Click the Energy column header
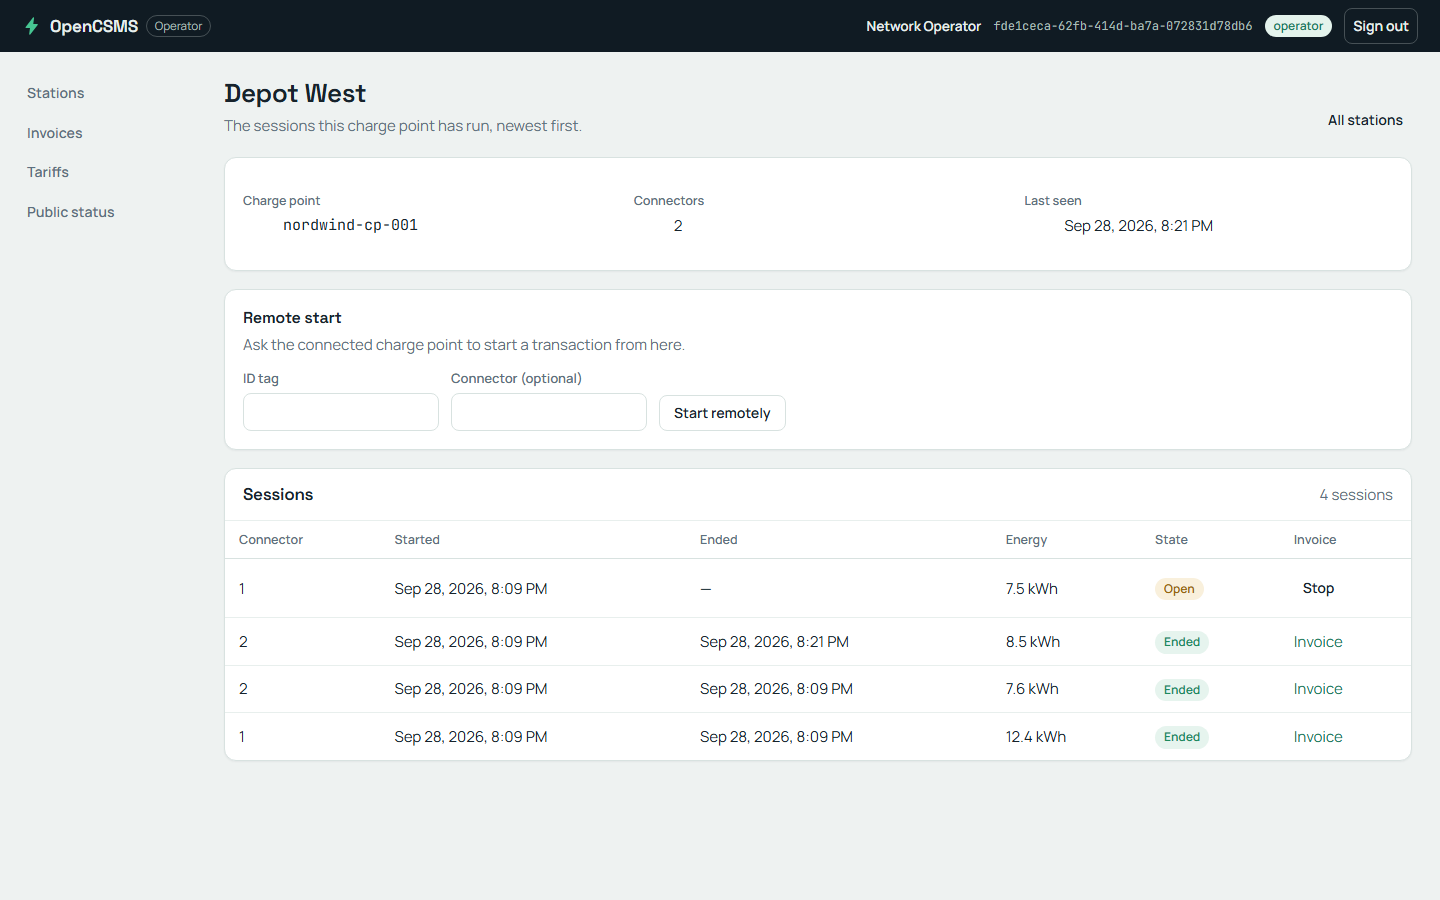1440x900 pixels. (1026, 540)
